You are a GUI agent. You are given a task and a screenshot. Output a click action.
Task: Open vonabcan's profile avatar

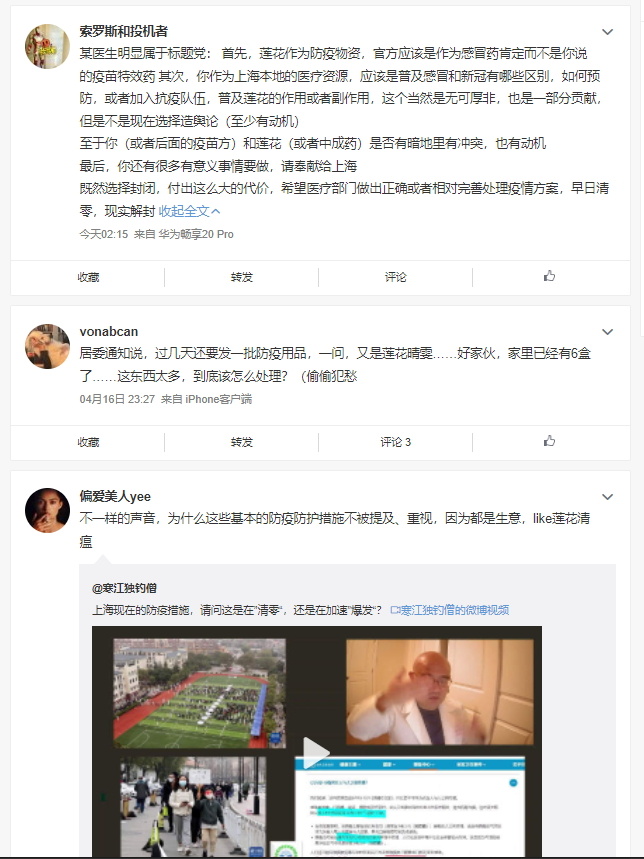pyautogui.click(x=48, y=346)
